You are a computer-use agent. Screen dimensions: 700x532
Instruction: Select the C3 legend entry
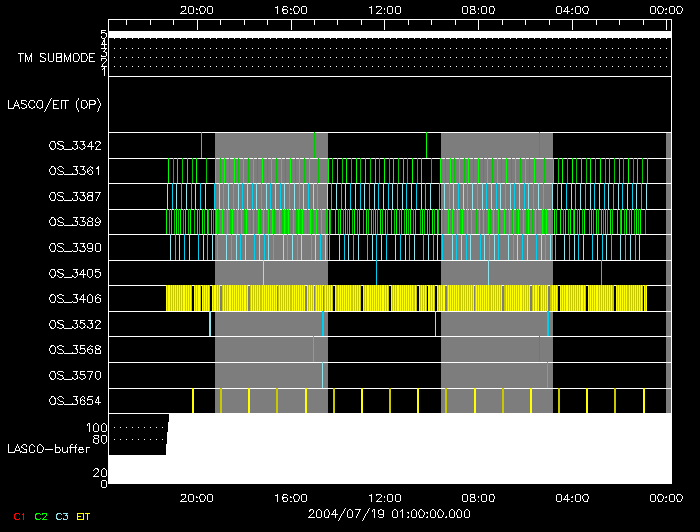point(62,516)
